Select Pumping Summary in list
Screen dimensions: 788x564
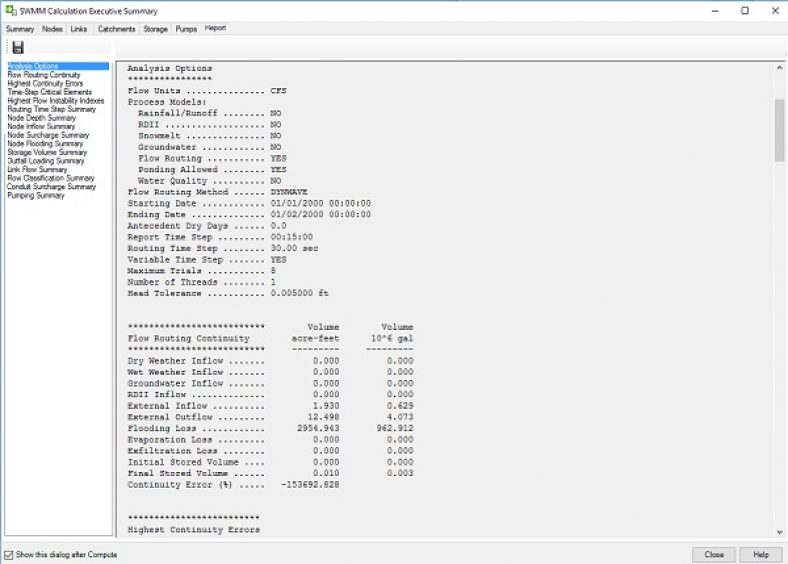click(36, 195)
